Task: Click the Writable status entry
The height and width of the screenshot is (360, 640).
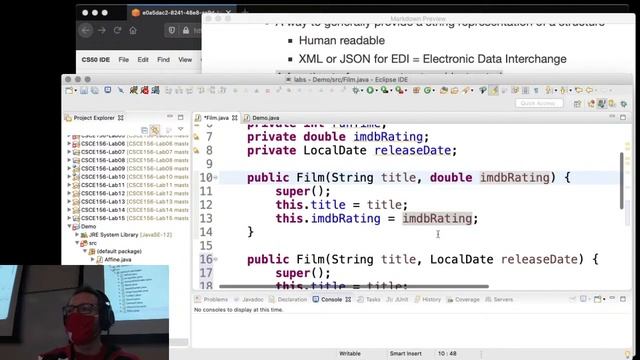Action: click(350, 353)
